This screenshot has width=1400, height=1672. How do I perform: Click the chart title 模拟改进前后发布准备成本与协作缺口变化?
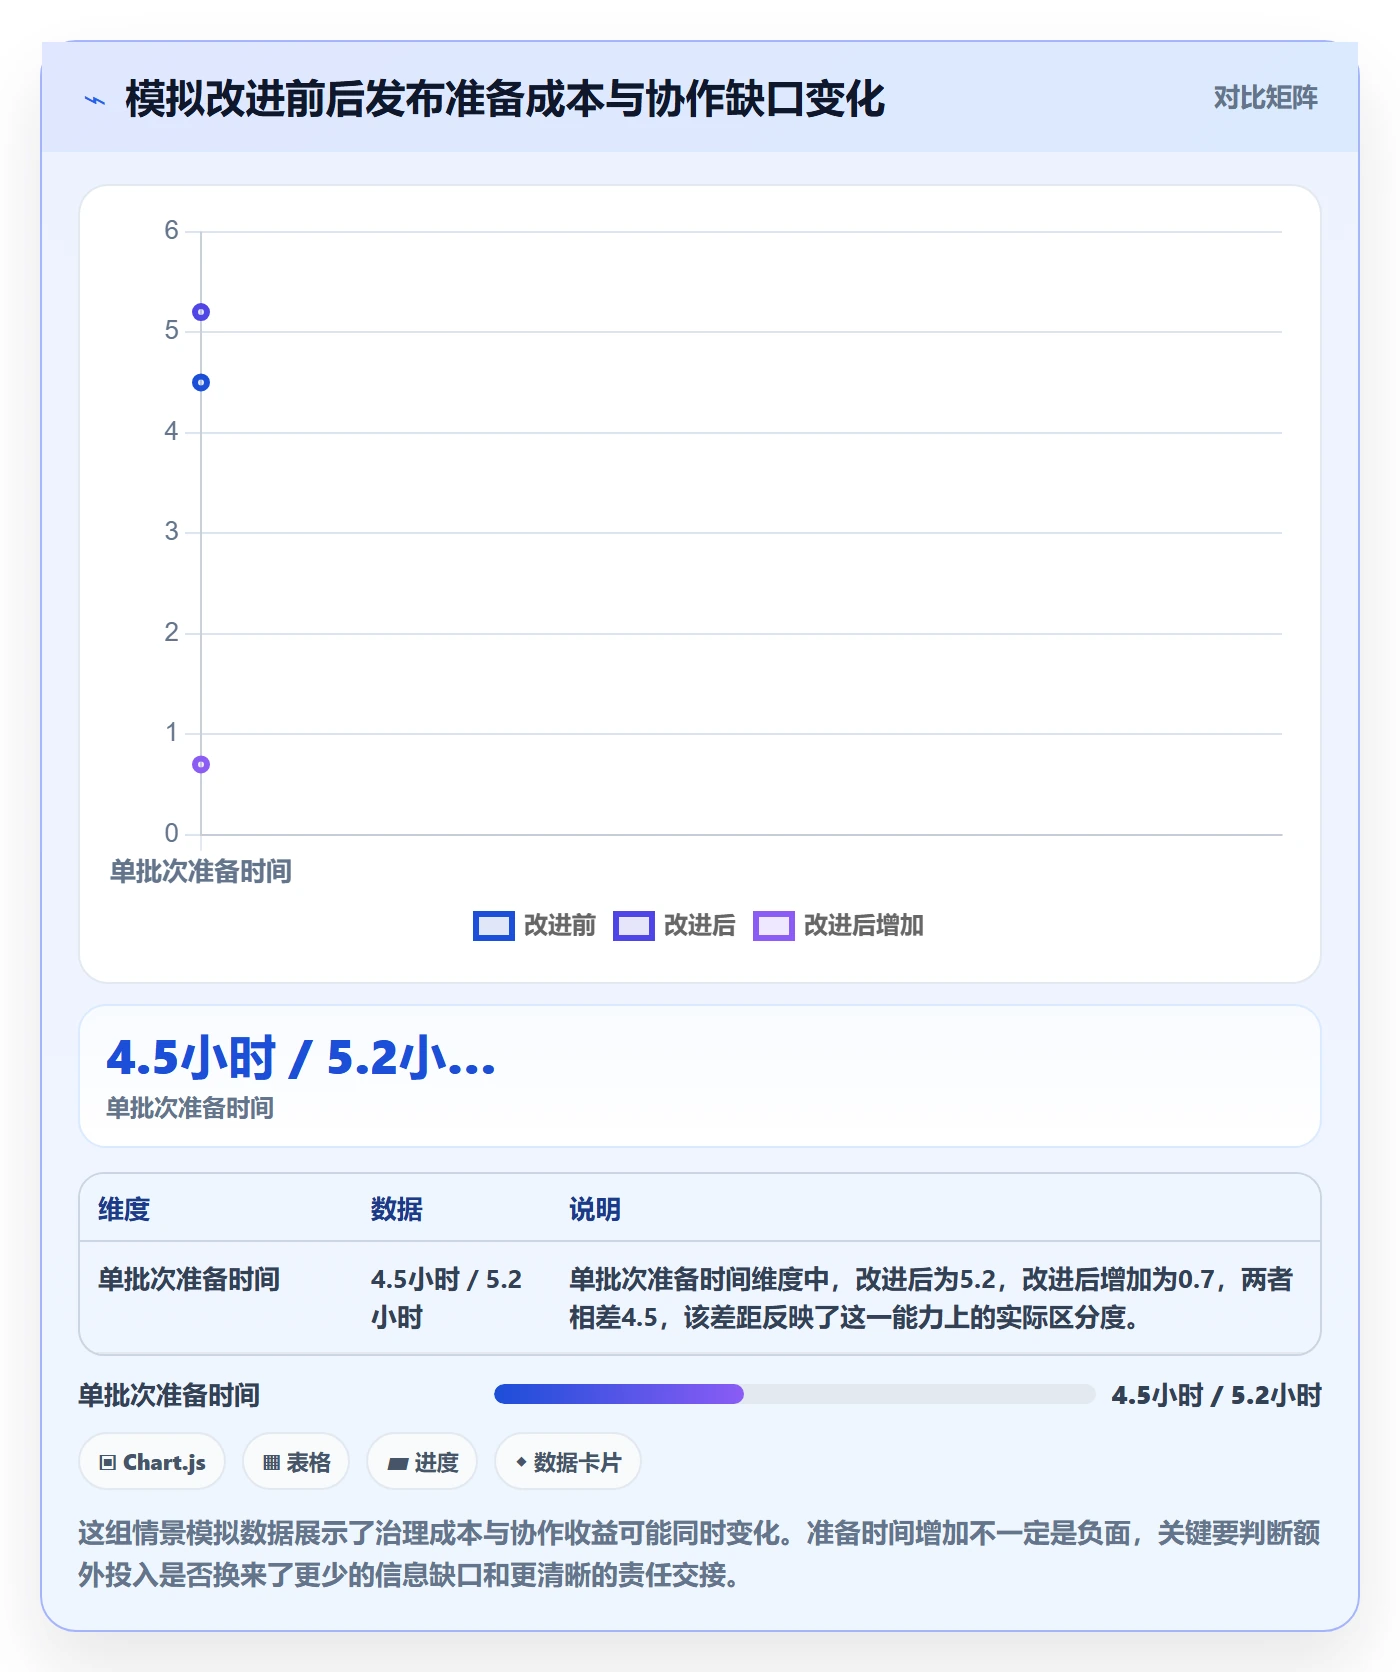505,100
